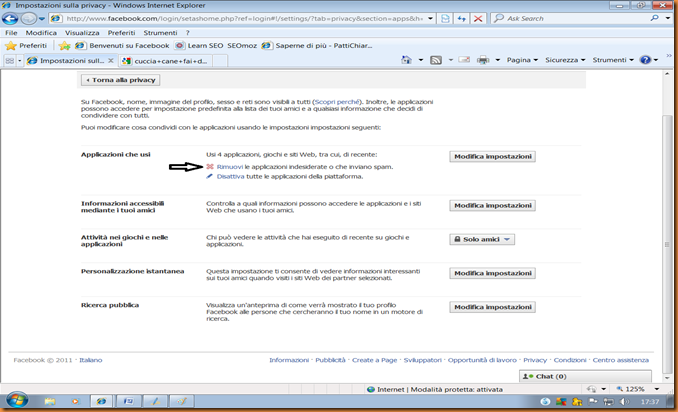Click the Sviluppatori footer link
The width and height of the screenshot is (678, 412).
click(422, 360)
